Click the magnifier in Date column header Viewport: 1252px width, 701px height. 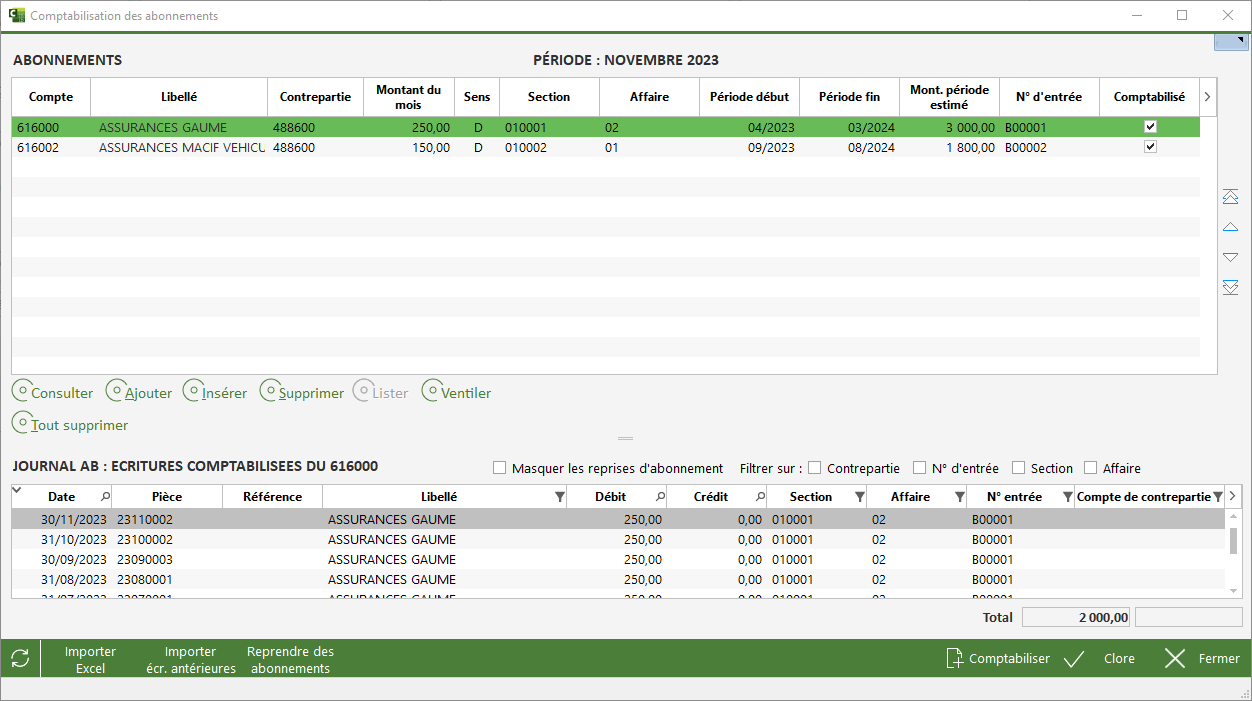[x=105, y=497]
